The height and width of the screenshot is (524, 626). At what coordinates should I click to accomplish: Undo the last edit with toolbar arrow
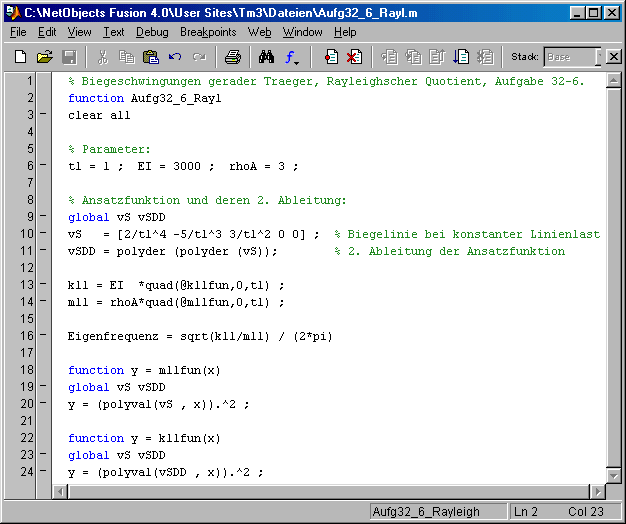tap(176, 57)
